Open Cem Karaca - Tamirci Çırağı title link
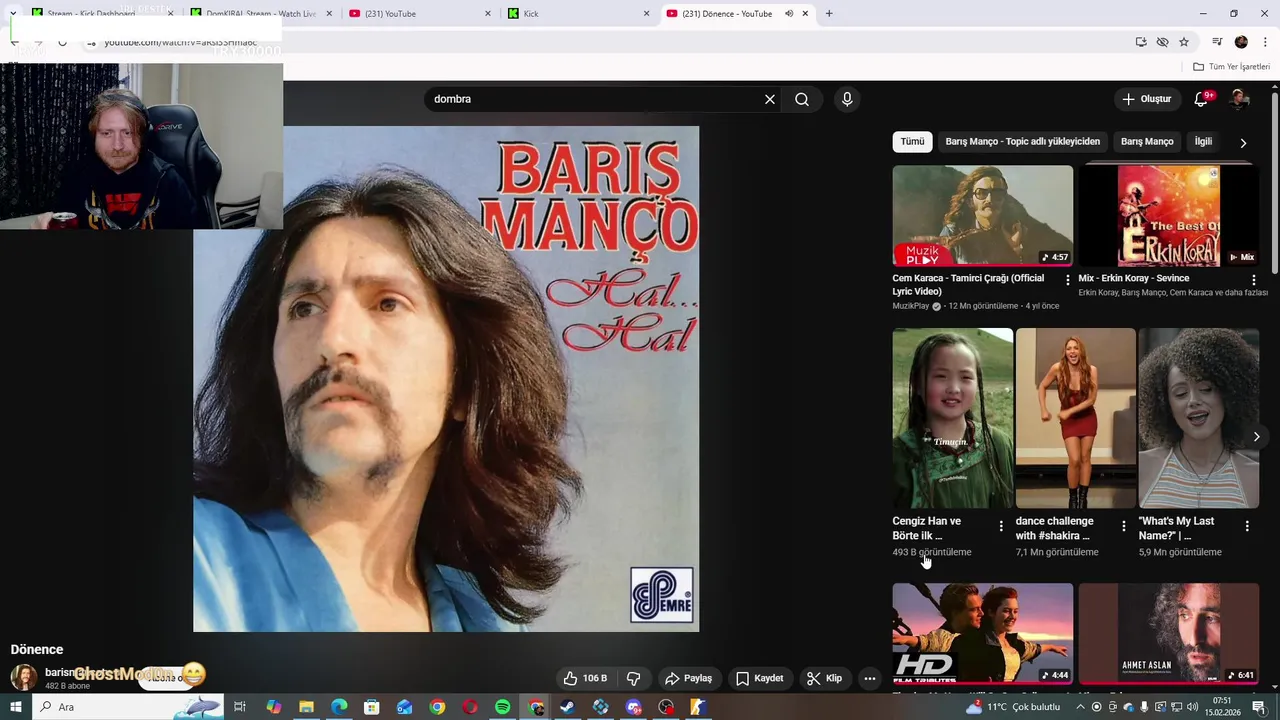 click(968, 285)
